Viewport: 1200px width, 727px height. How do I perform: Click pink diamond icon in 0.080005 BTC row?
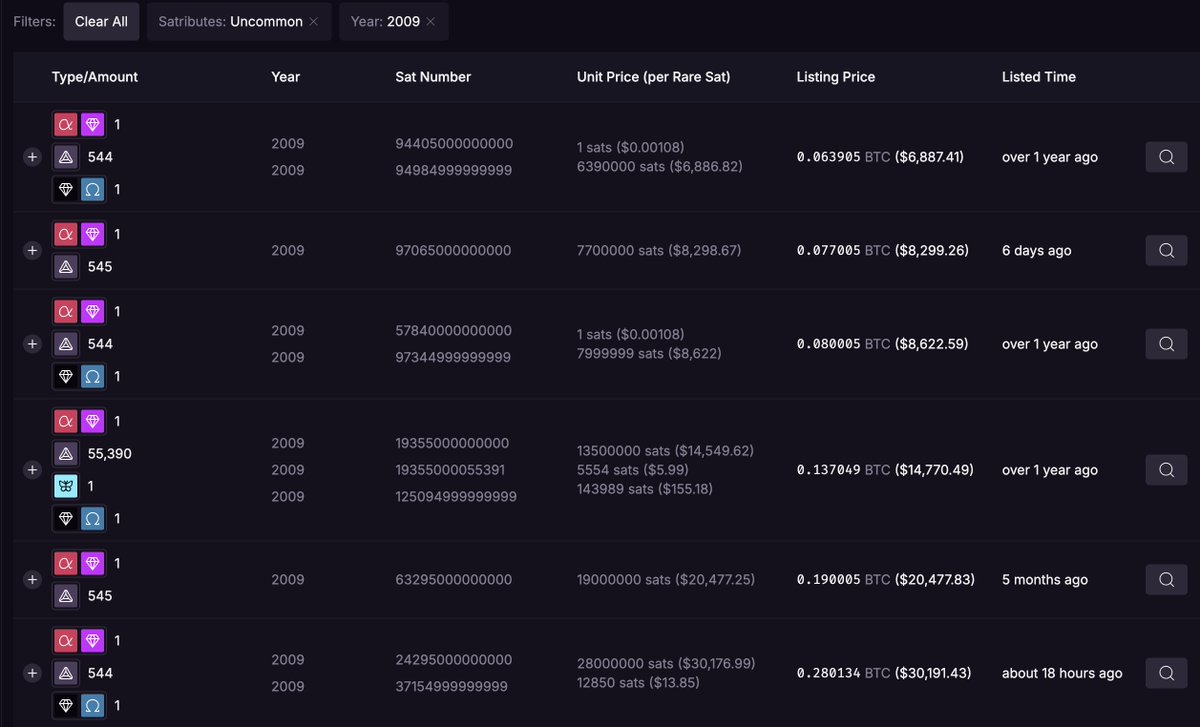pyautogui.click(x=93, y=312)
